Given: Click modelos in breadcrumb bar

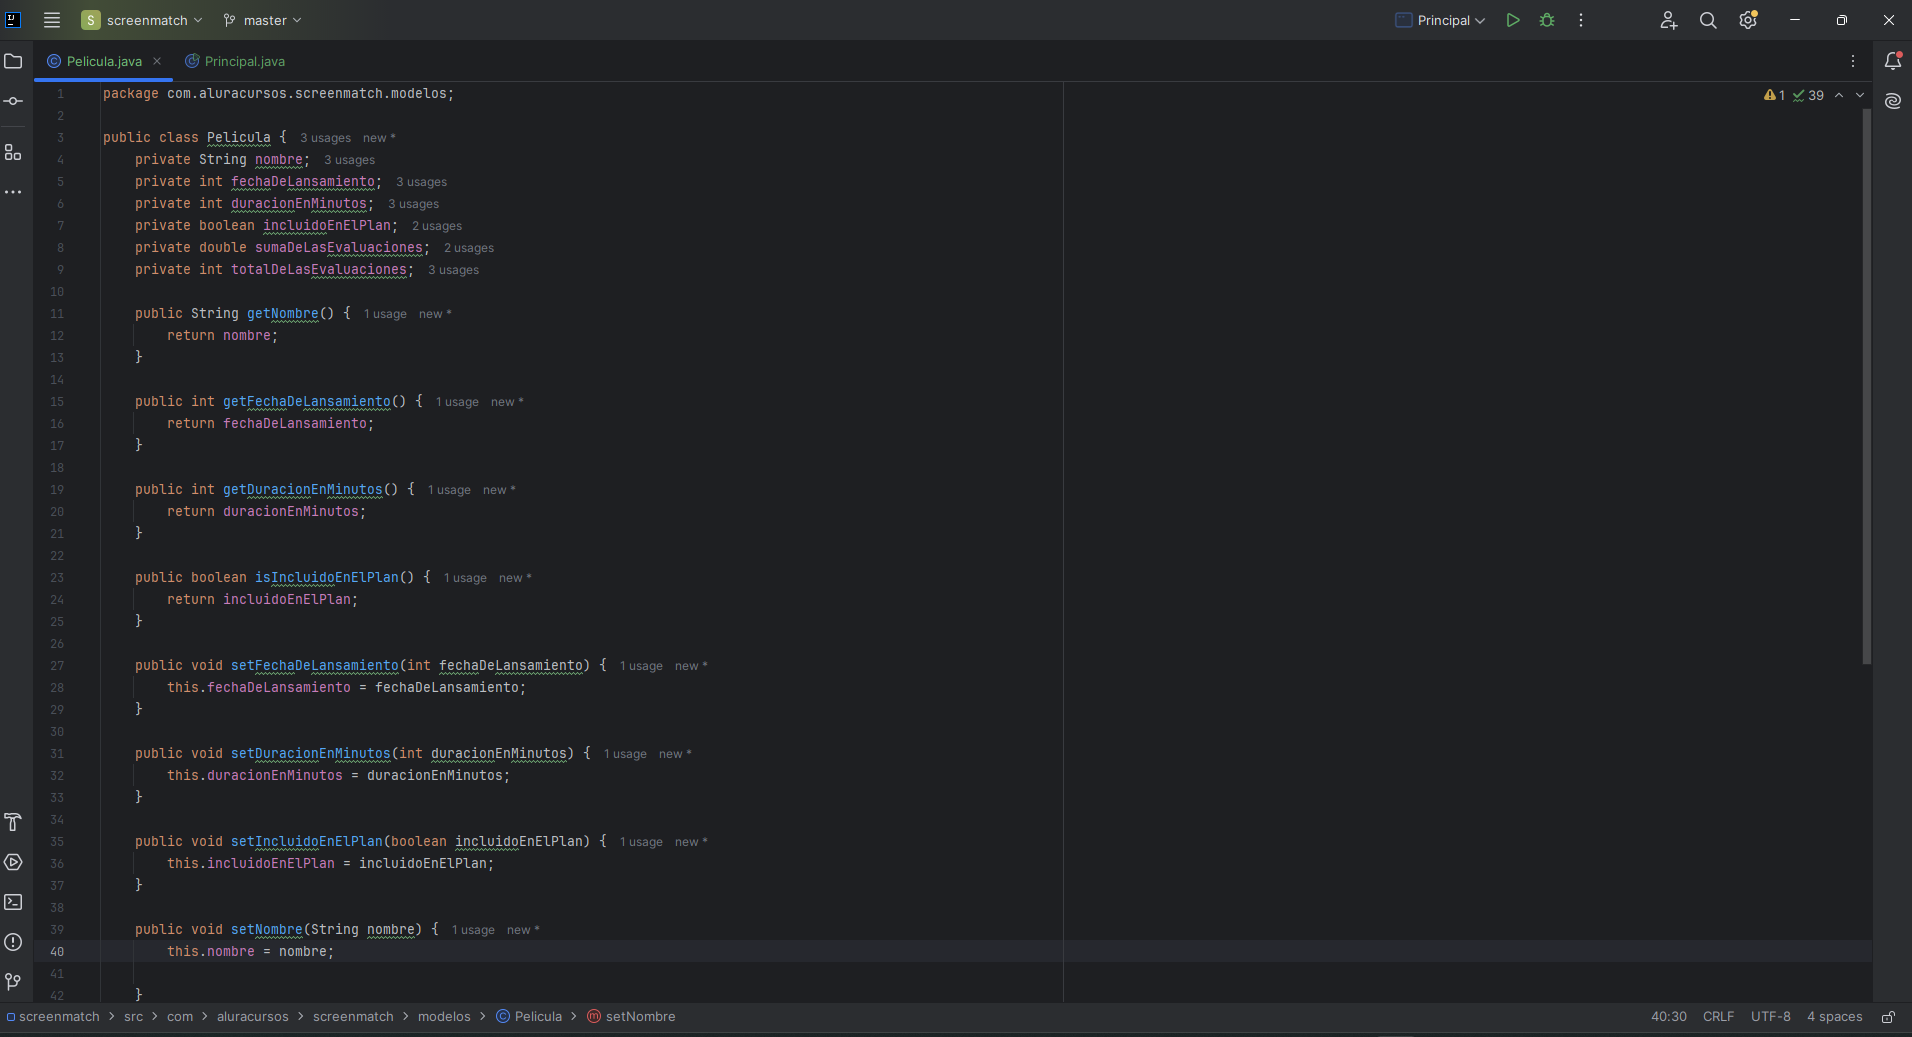Looking at the screenshot, I should tap(444, 1017).
